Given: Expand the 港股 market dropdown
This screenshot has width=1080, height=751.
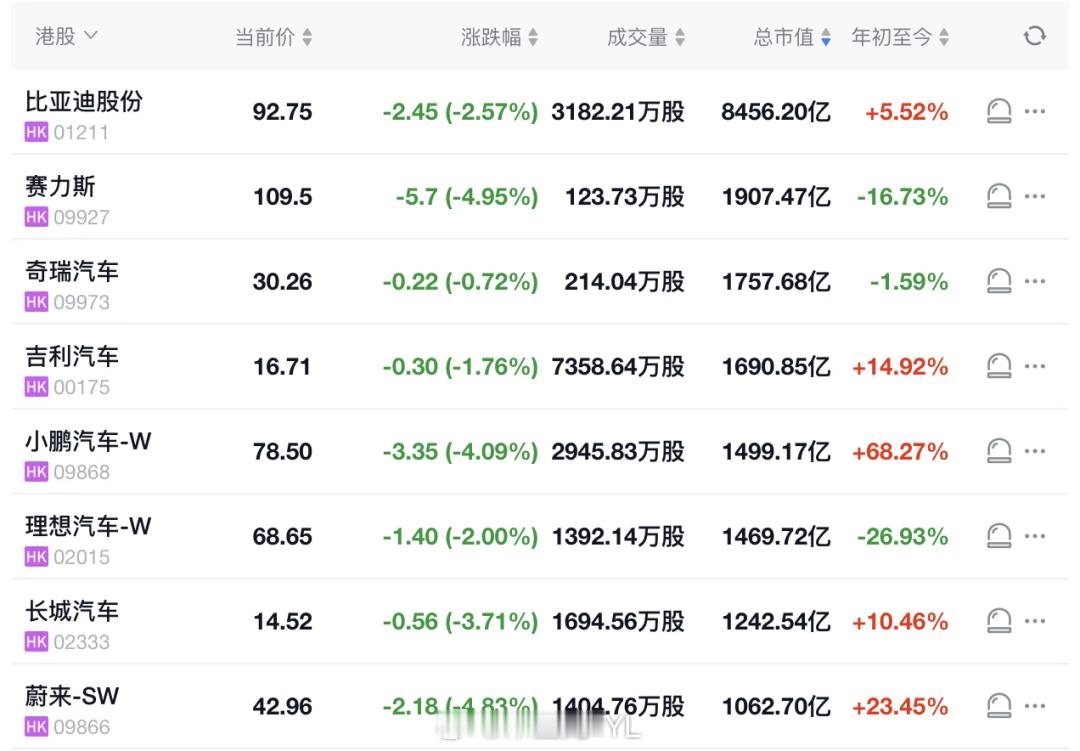Looking at the screenshot, I should 66,36.
